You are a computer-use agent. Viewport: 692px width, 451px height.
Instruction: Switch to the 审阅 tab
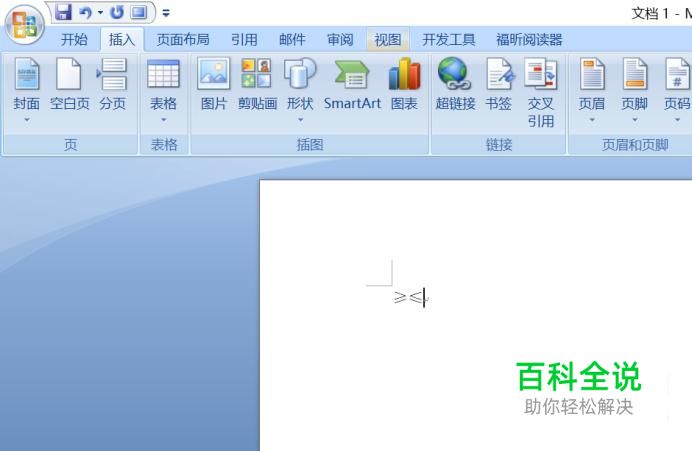(340, 40)
